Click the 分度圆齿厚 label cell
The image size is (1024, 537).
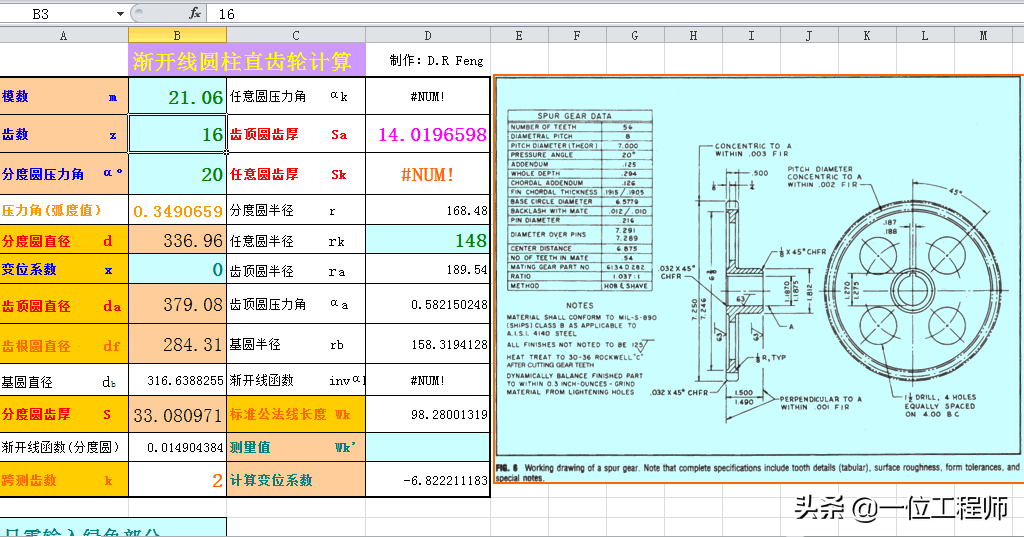64,414
